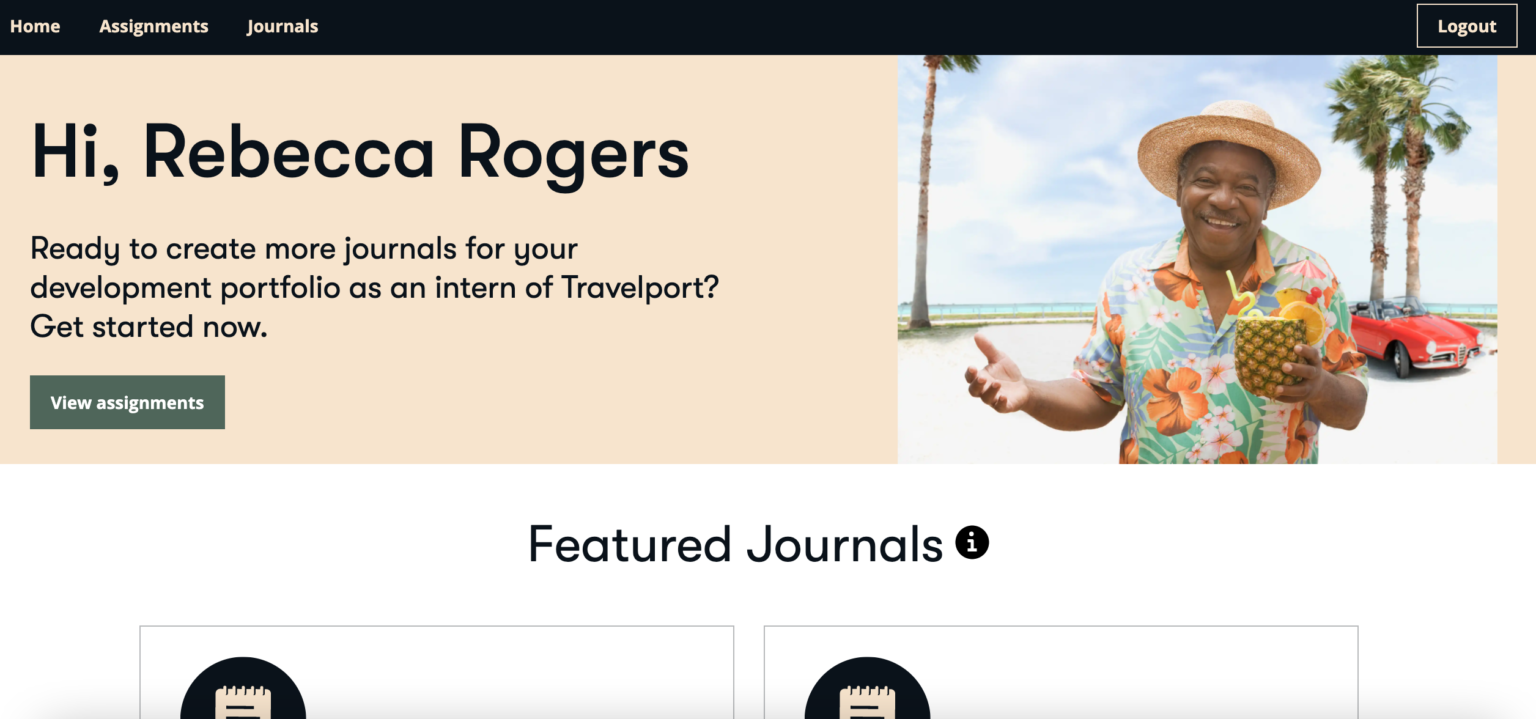This screenshot has width=1536, height=719.
Task: Select the left featured journal card
Action: pos(436,672)
